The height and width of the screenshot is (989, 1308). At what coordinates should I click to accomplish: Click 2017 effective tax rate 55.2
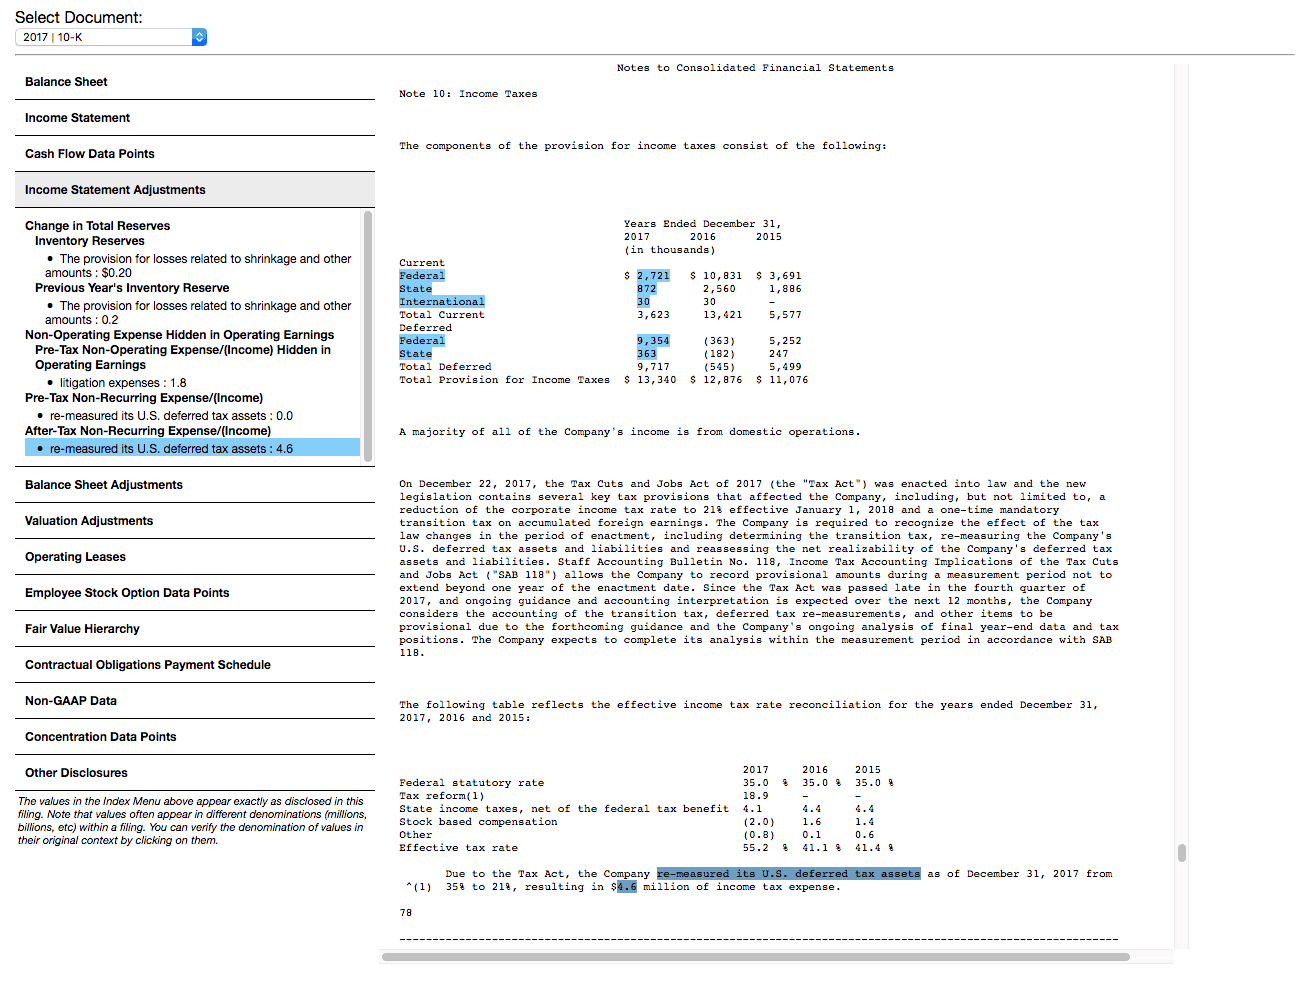pyautogui.click(x=756, y=848)
